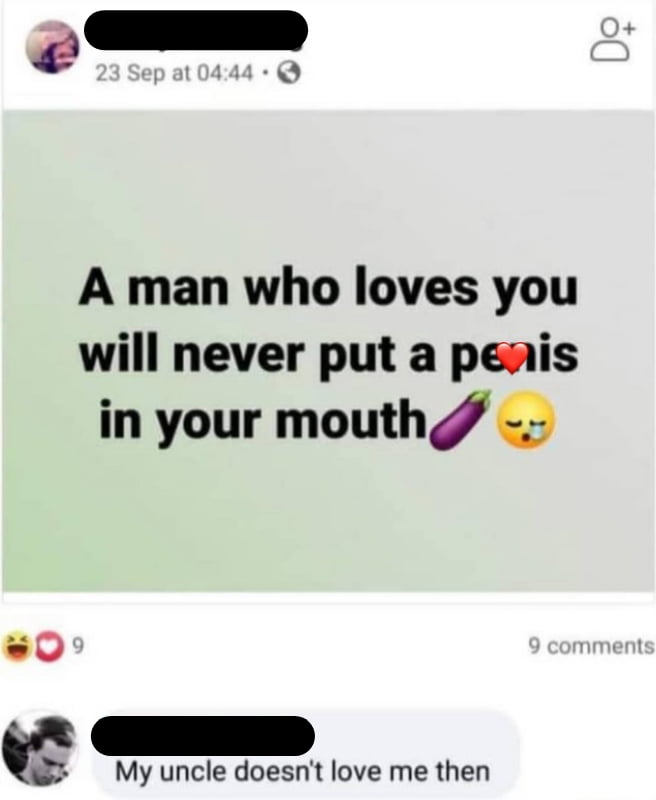This screenshot has width=656, height=800.
Task: Click the redacted commenter name
Action: coord(203,735)
